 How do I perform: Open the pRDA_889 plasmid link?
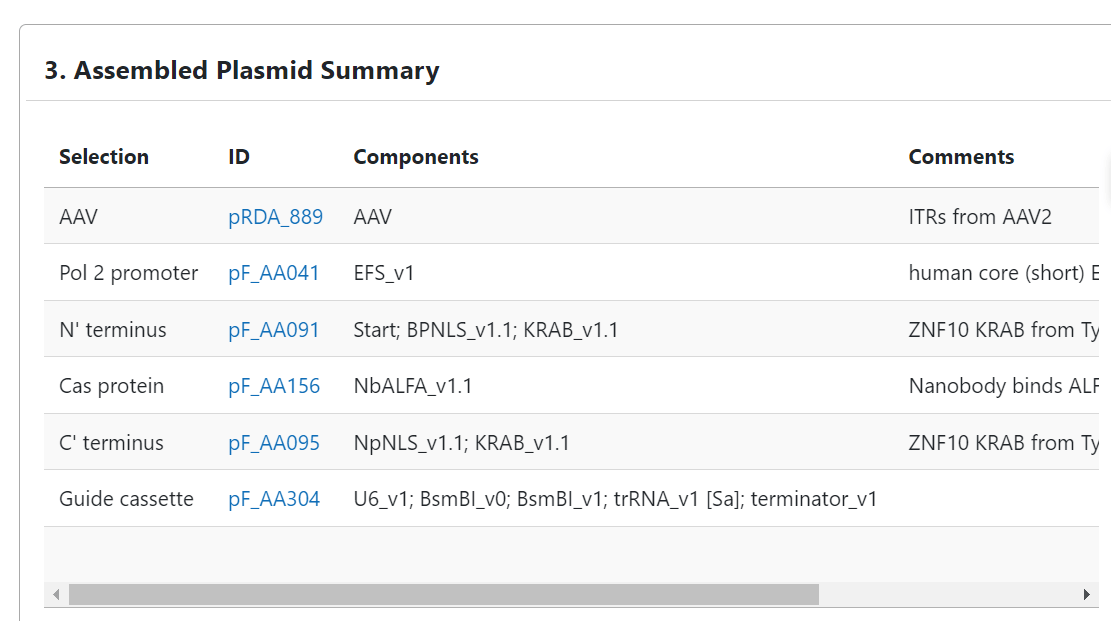coord(275,216)
